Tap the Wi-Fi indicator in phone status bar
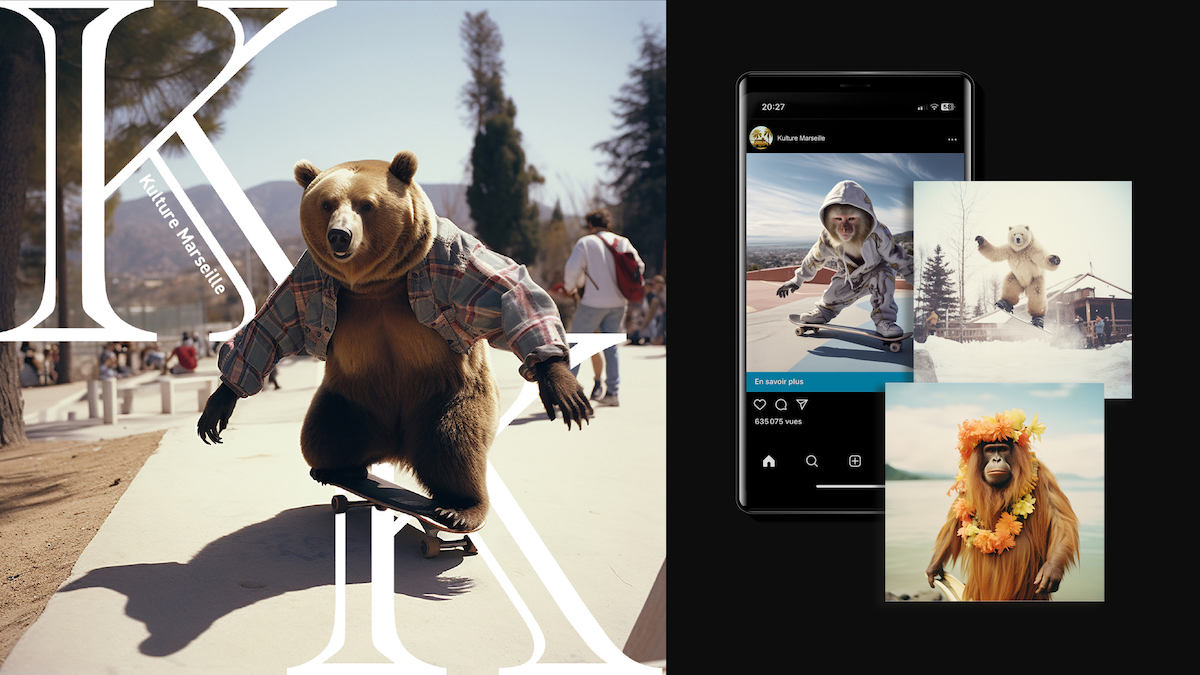The image size is (1200, 675). point(934,106)
